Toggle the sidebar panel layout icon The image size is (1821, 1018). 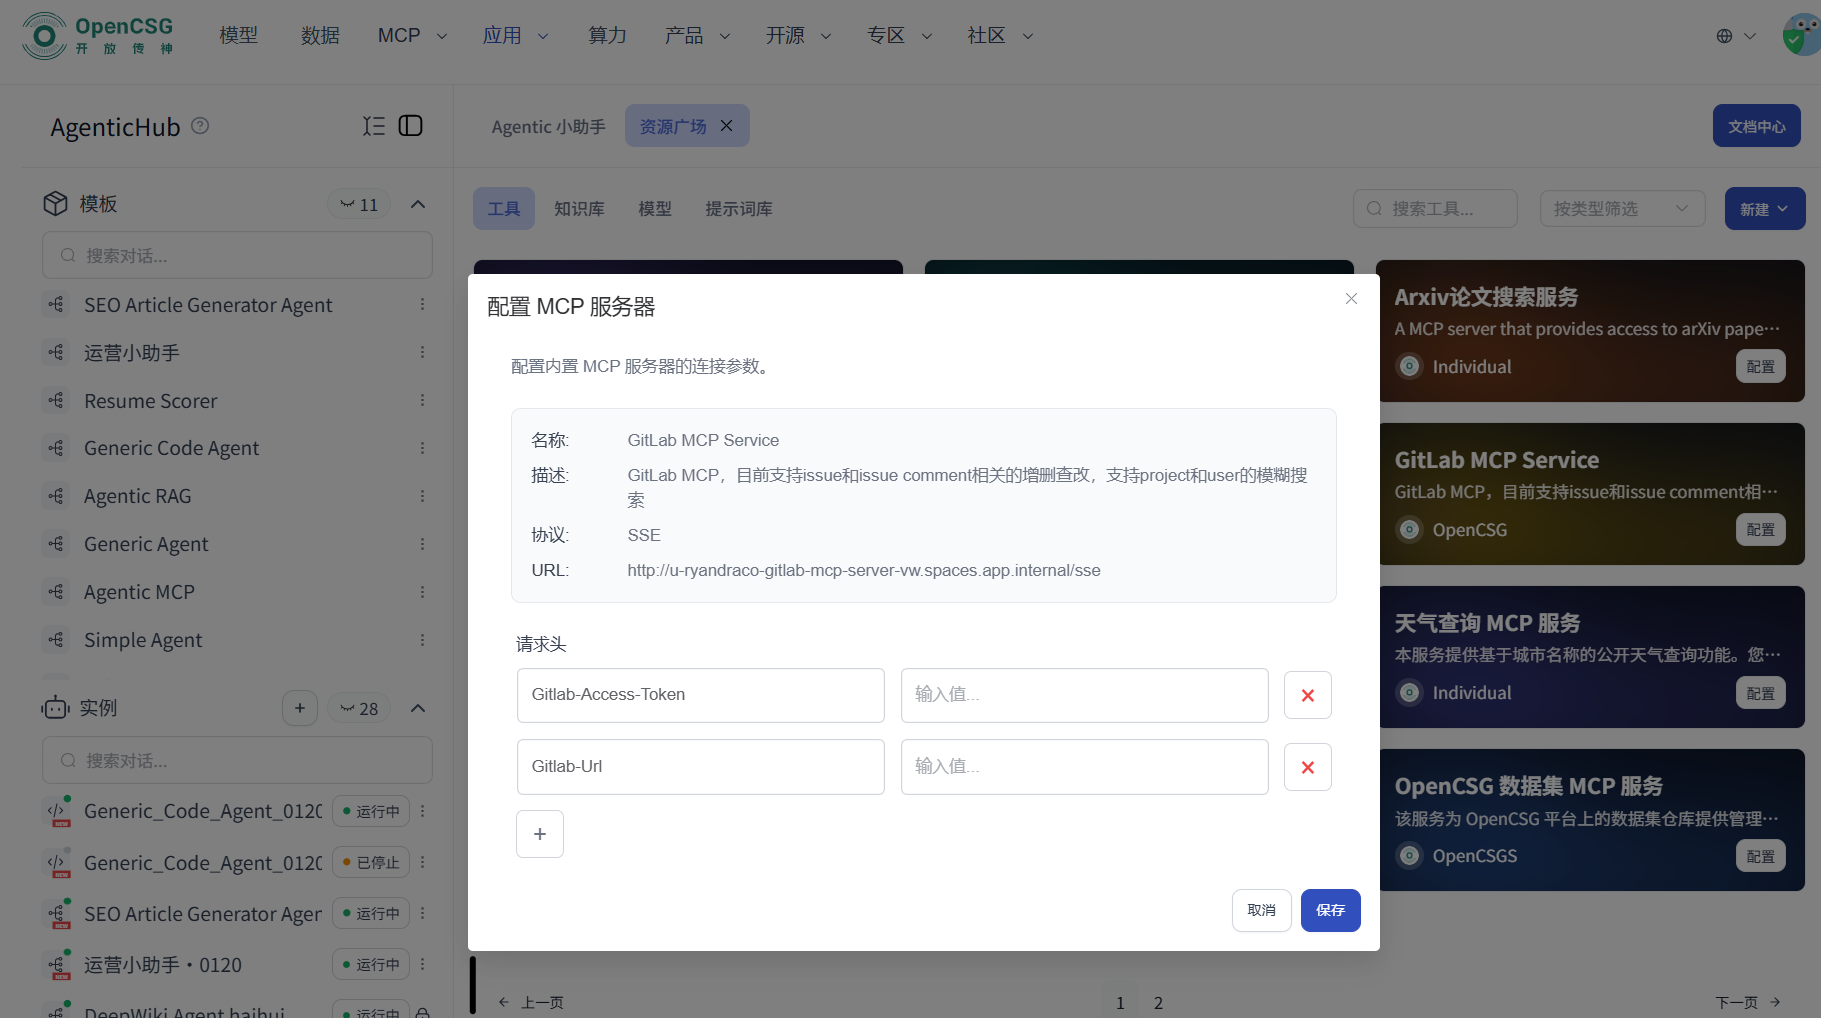point(411,126)
